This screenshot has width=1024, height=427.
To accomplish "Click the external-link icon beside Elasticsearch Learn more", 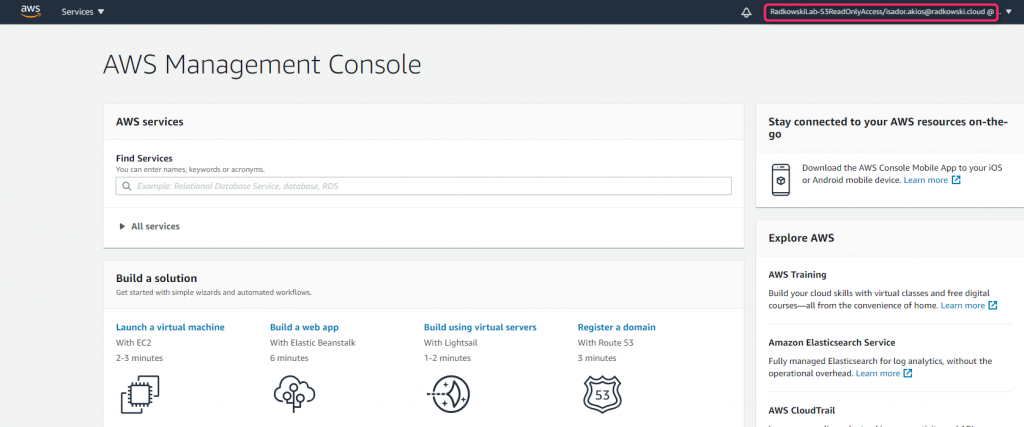I will pos(908,373).
